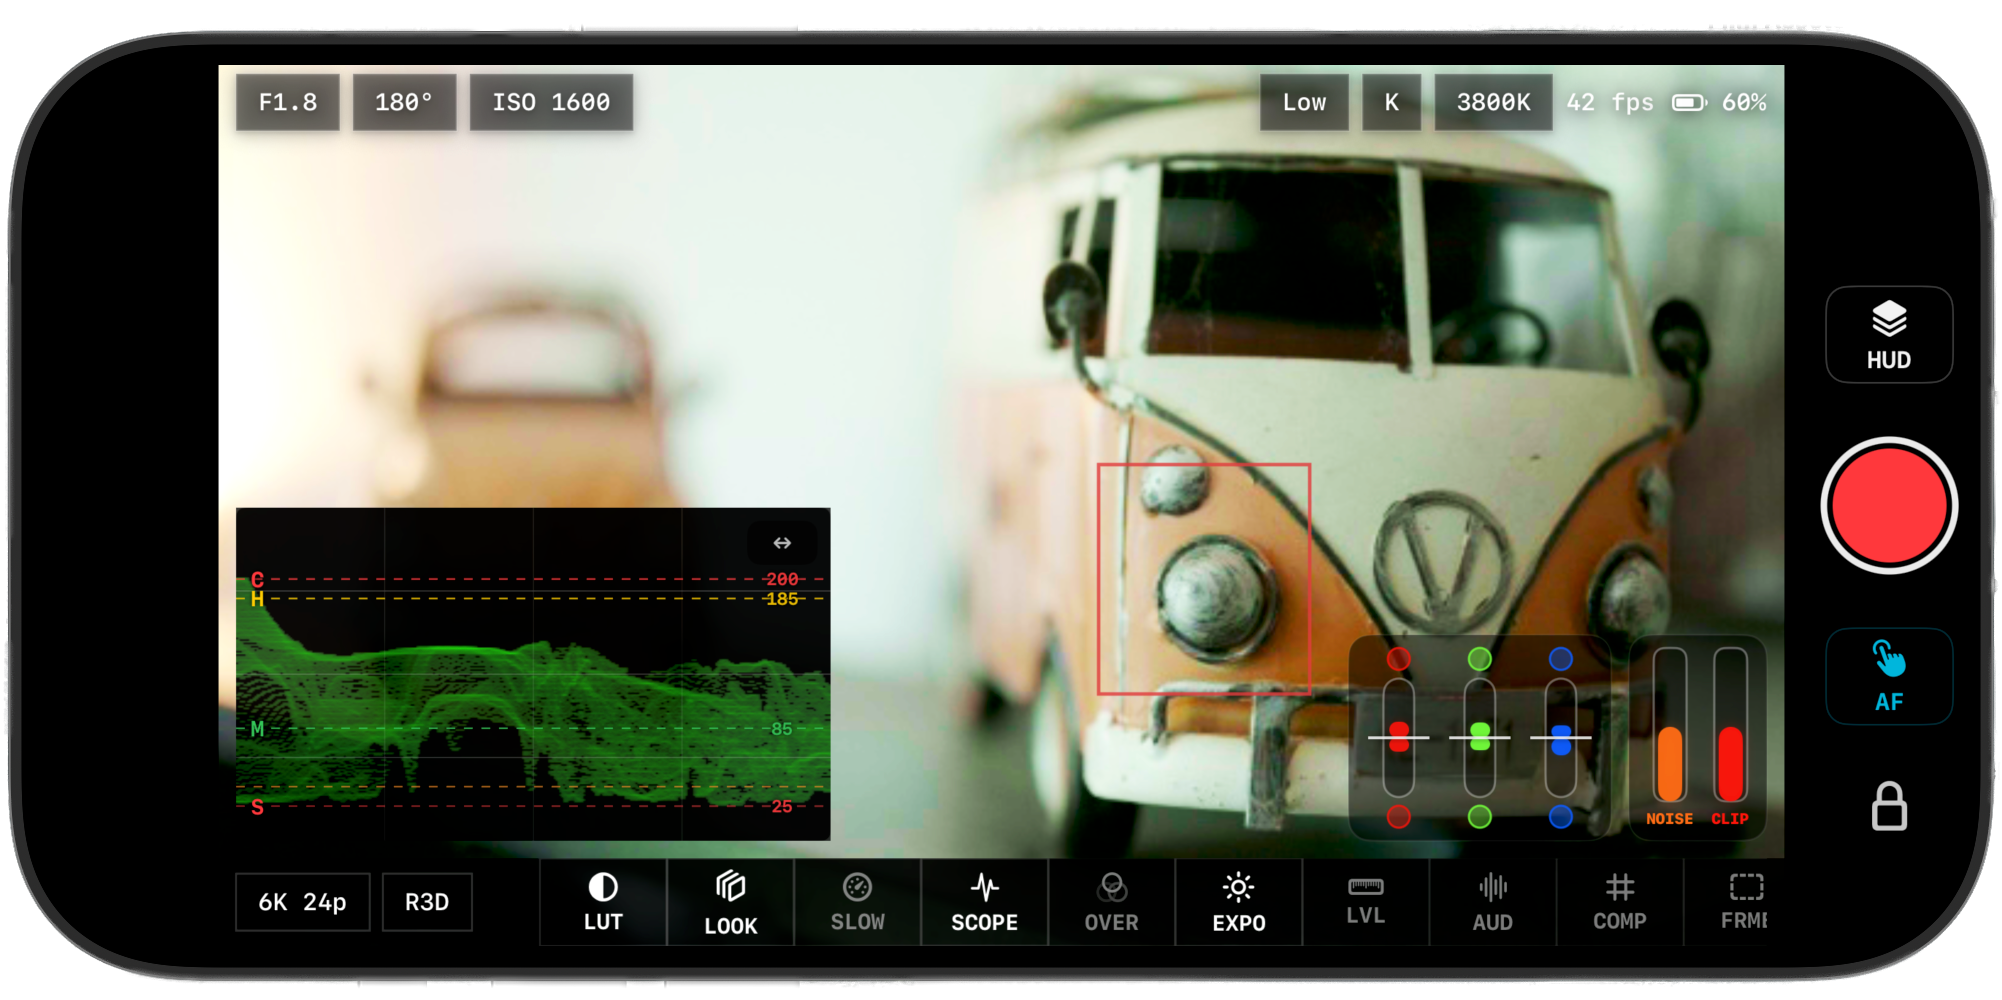Screen dimensions: 2002x1000
Task: Enable SLOW motion mode
Action: pyautogui.click(x=858, y=902)
